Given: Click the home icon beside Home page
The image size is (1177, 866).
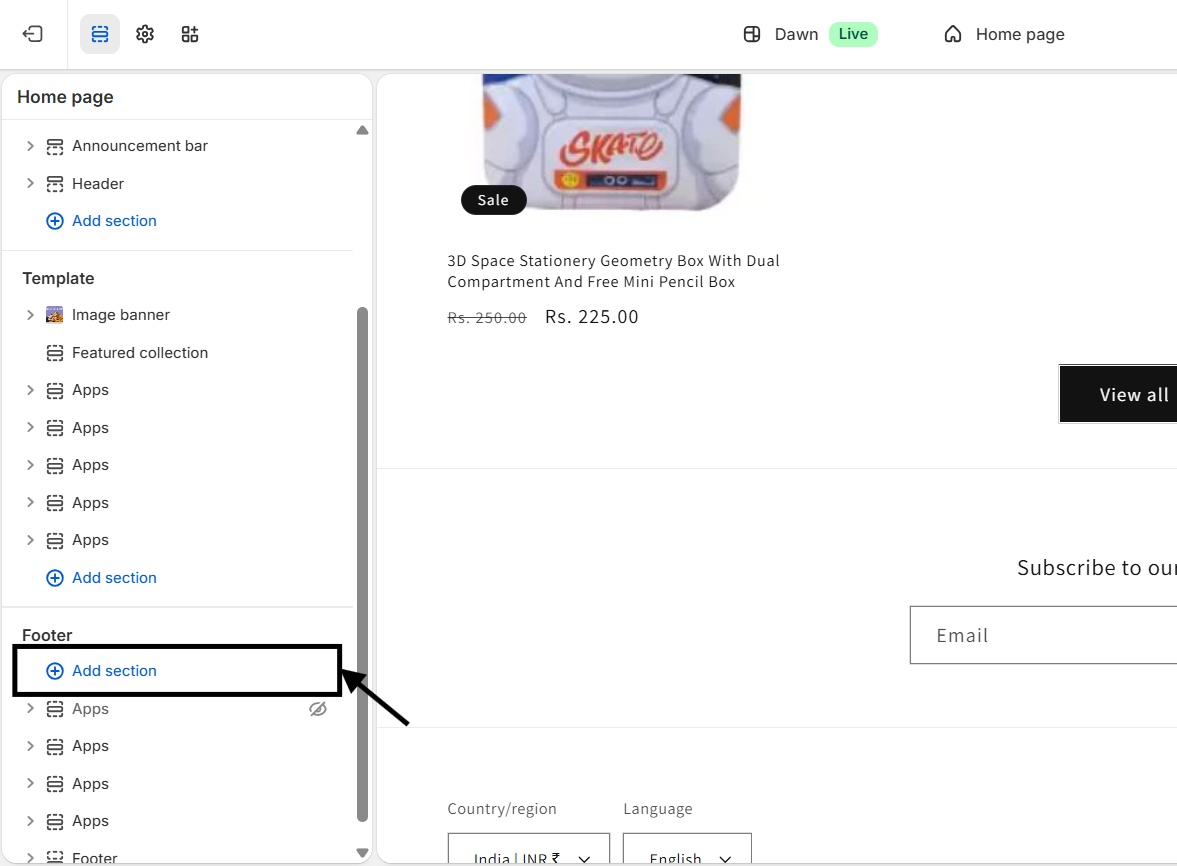Looking at the screenshot, I should [953, 34].
